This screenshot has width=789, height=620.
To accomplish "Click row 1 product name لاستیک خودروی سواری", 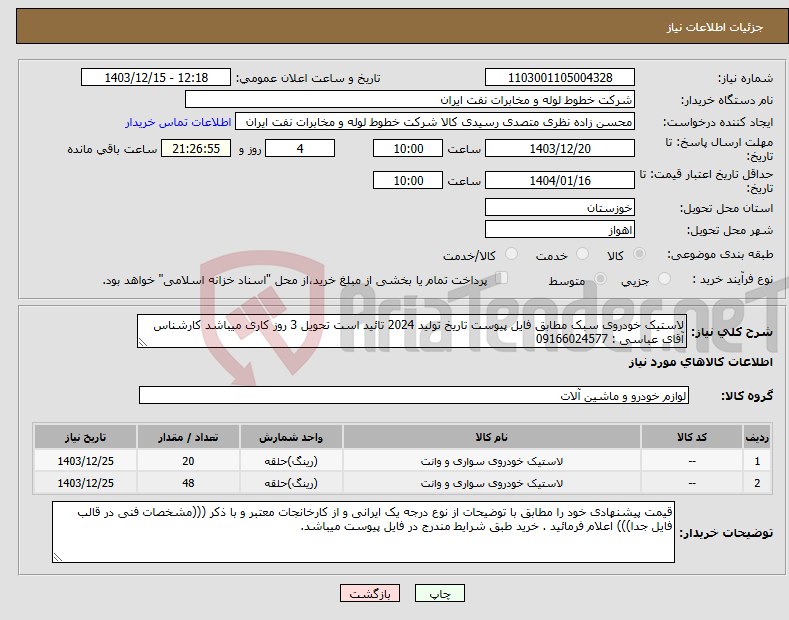I will 492,461.
